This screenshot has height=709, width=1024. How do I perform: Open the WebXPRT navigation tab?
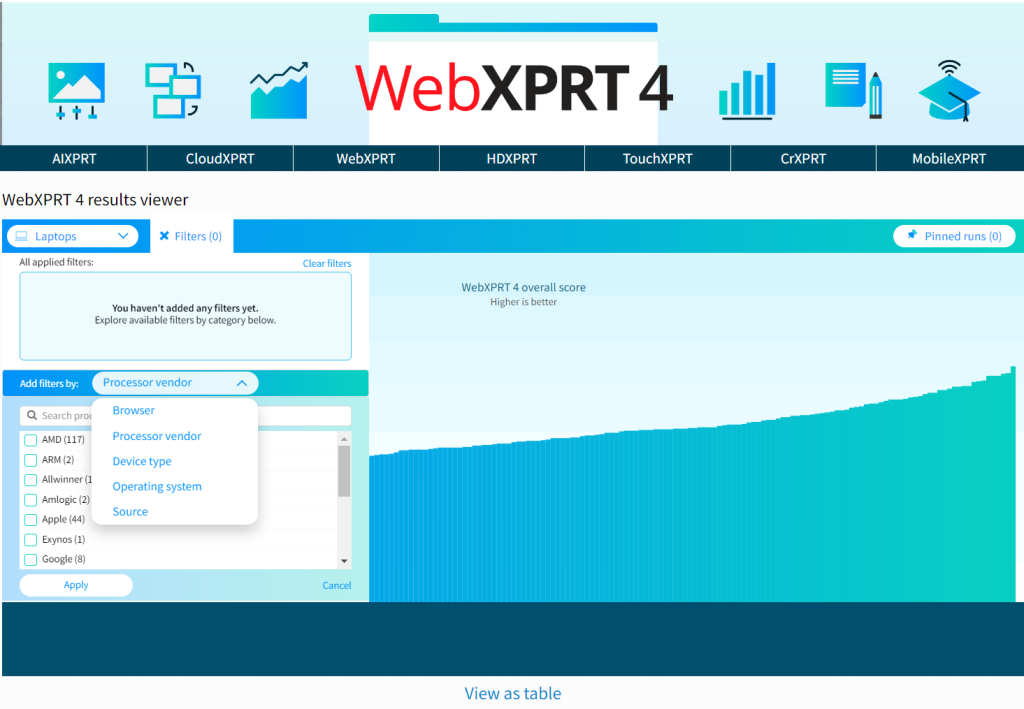click(x=366, y=159)
